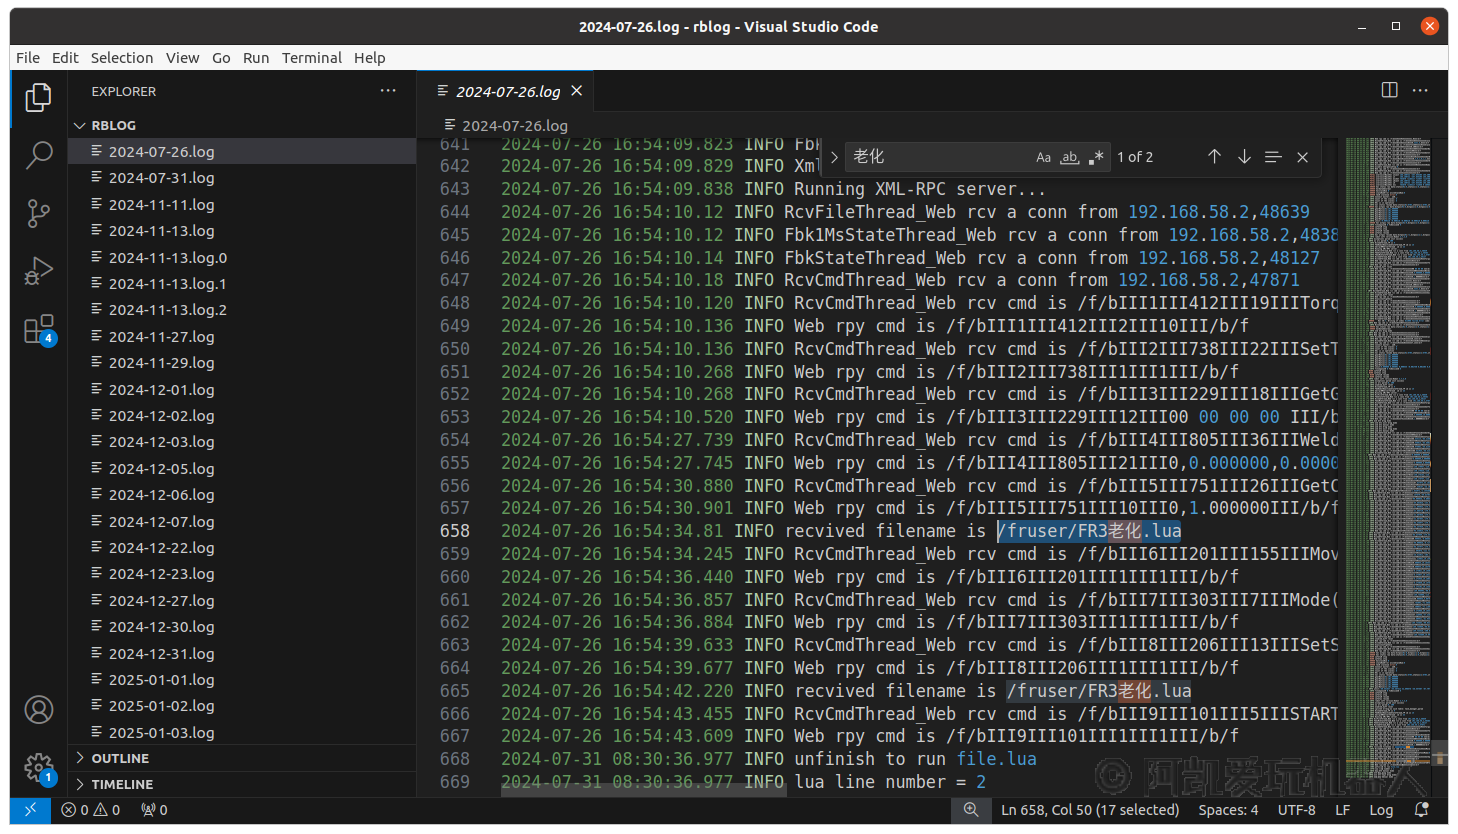Viewport: 1458px width, 834px height.
Task: Open the Accounts menu icon
Action: pyautogui.click(x=39, y=710)
